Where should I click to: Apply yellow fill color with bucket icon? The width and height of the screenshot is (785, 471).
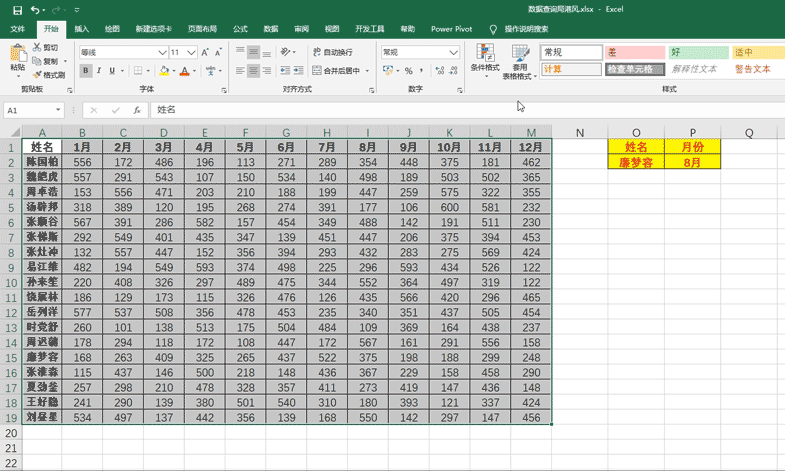click(x=164, y=71)
